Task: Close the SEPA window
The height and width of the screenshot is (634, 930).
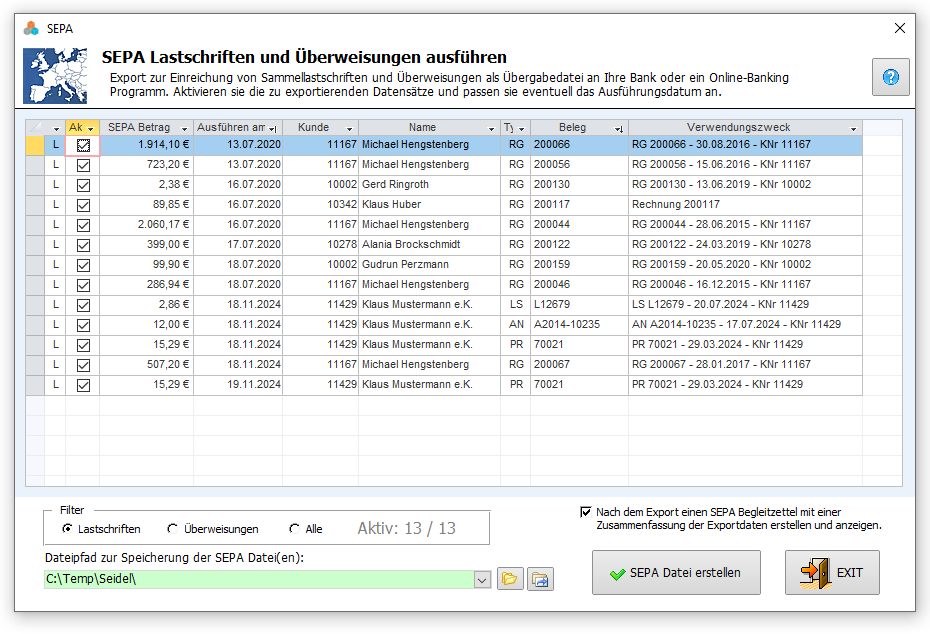Action: (899, 28)
